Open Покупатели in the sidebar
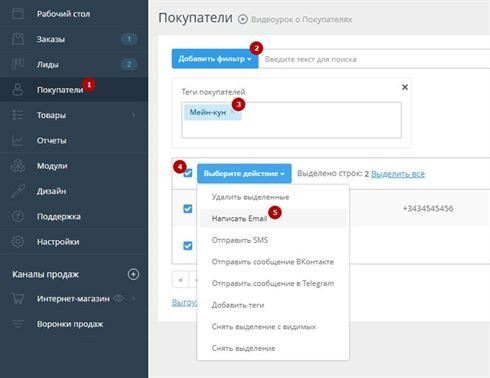490x378 pixels. pyautogui.click(x=60, y=90)
